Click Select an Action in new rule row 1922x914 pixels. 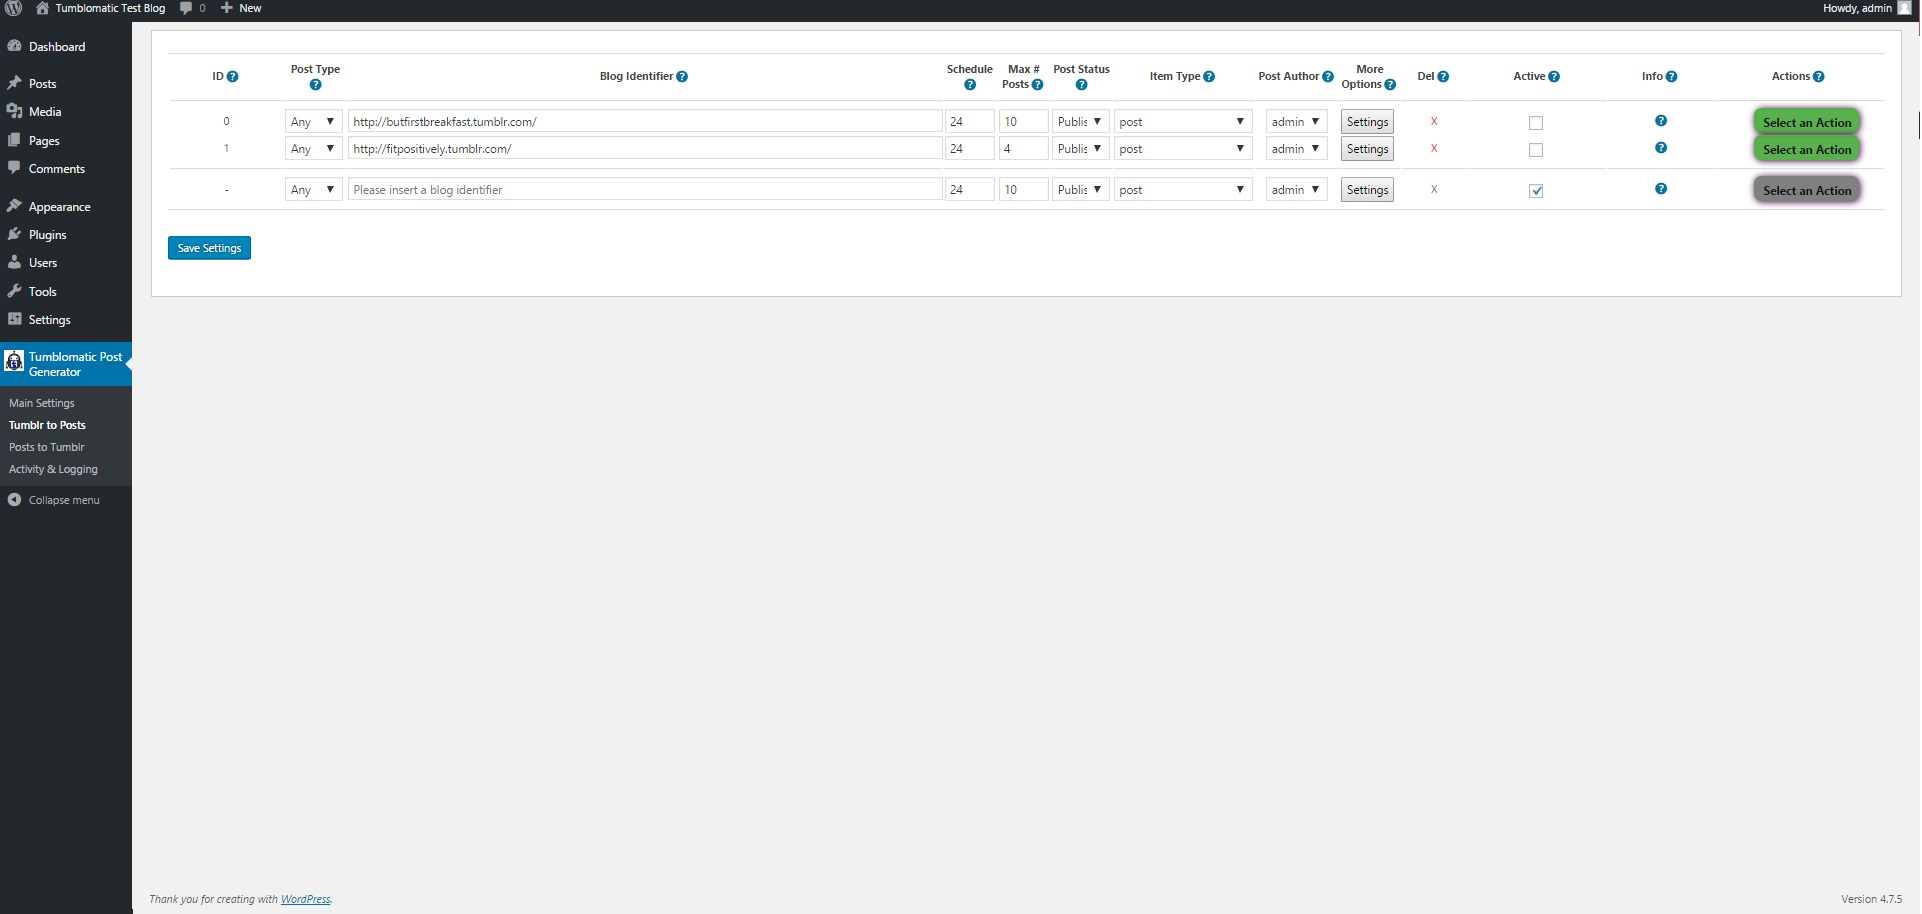[1807, 190]
